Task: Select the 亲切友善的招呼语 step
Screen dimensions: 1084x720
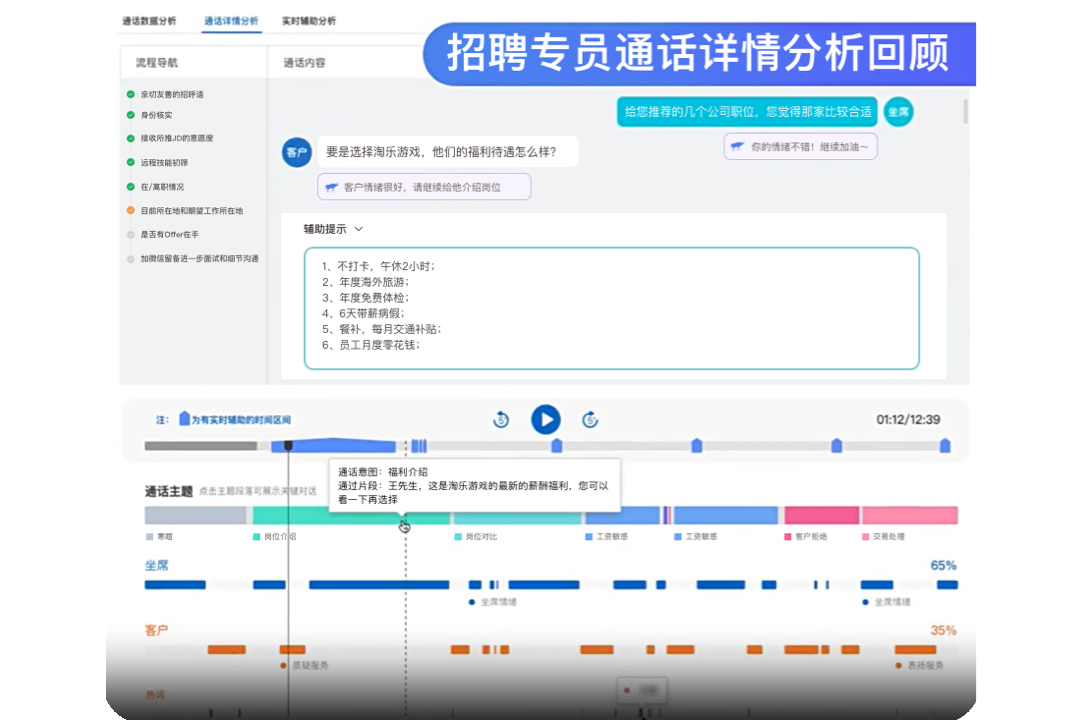Action: (172, 95)
